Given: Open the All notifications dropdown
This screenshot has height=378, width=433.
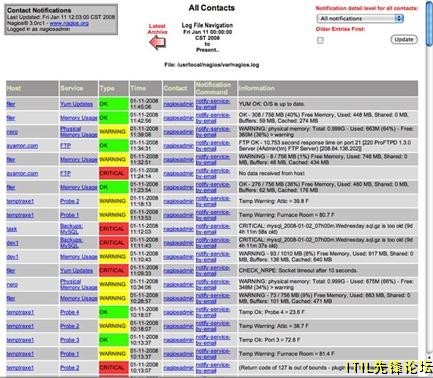Looking at the screenshot, I should [x=360, y=19].
